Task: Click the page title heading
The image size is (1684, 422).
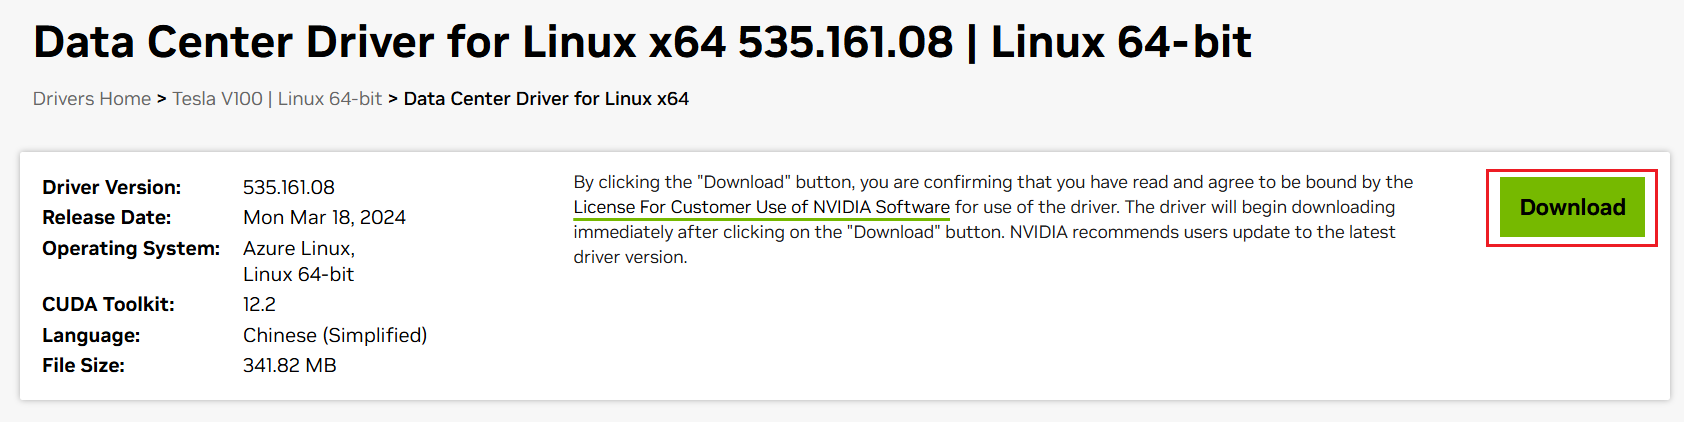Action: (x=642, y=42)
